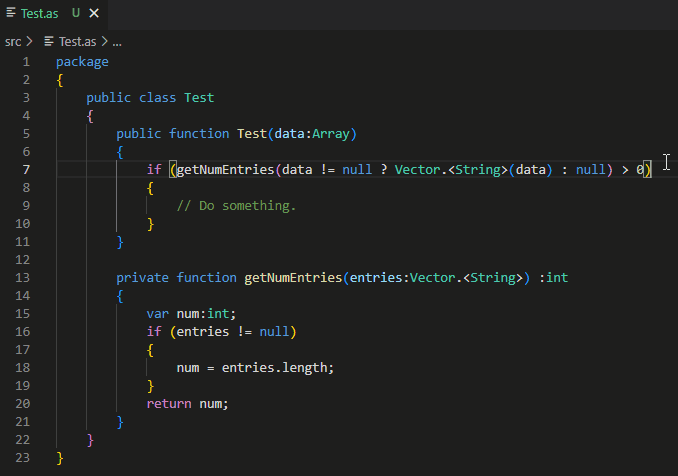Close the Test.as tab
The image size is (678, 476).
[94, 13]
